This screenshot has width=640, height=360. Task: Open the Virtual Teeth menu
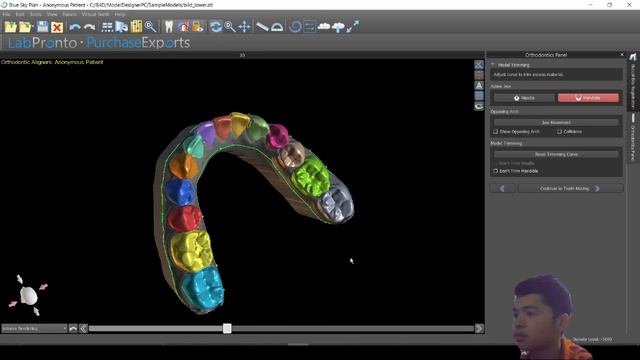coord(95,14)
